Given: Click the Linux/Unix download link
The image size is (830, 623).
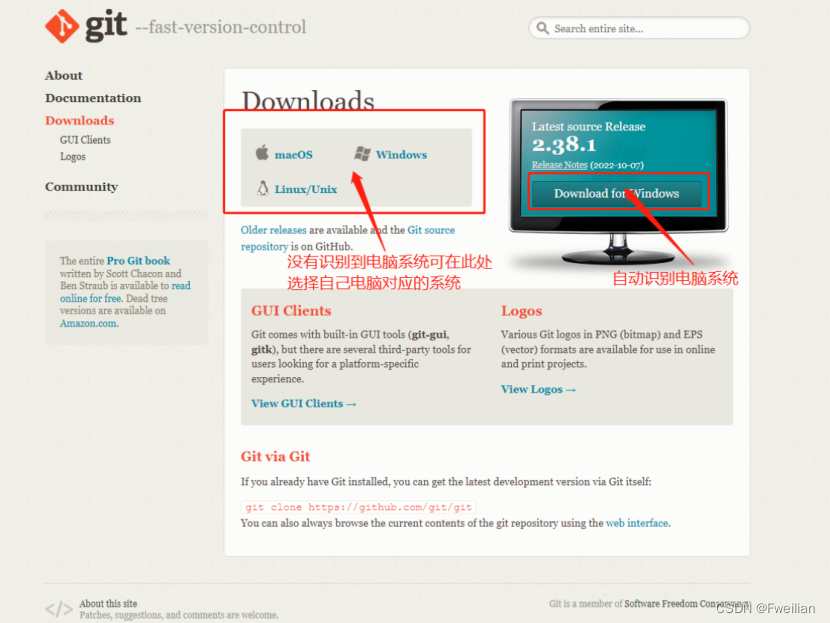Looking at the screenshot, I should [x=305, y=189].
